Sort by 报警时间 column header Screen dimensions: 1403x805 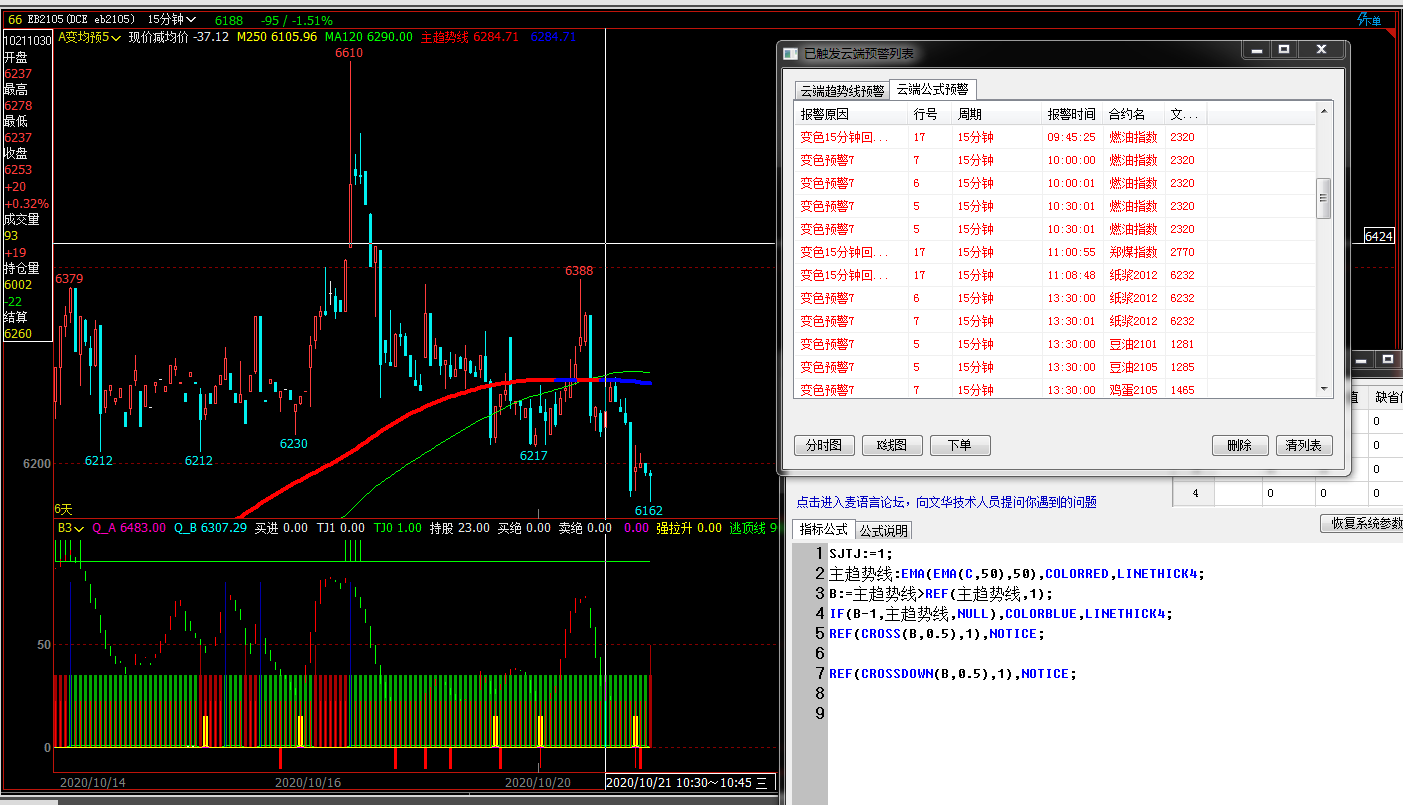point(1071,114)
